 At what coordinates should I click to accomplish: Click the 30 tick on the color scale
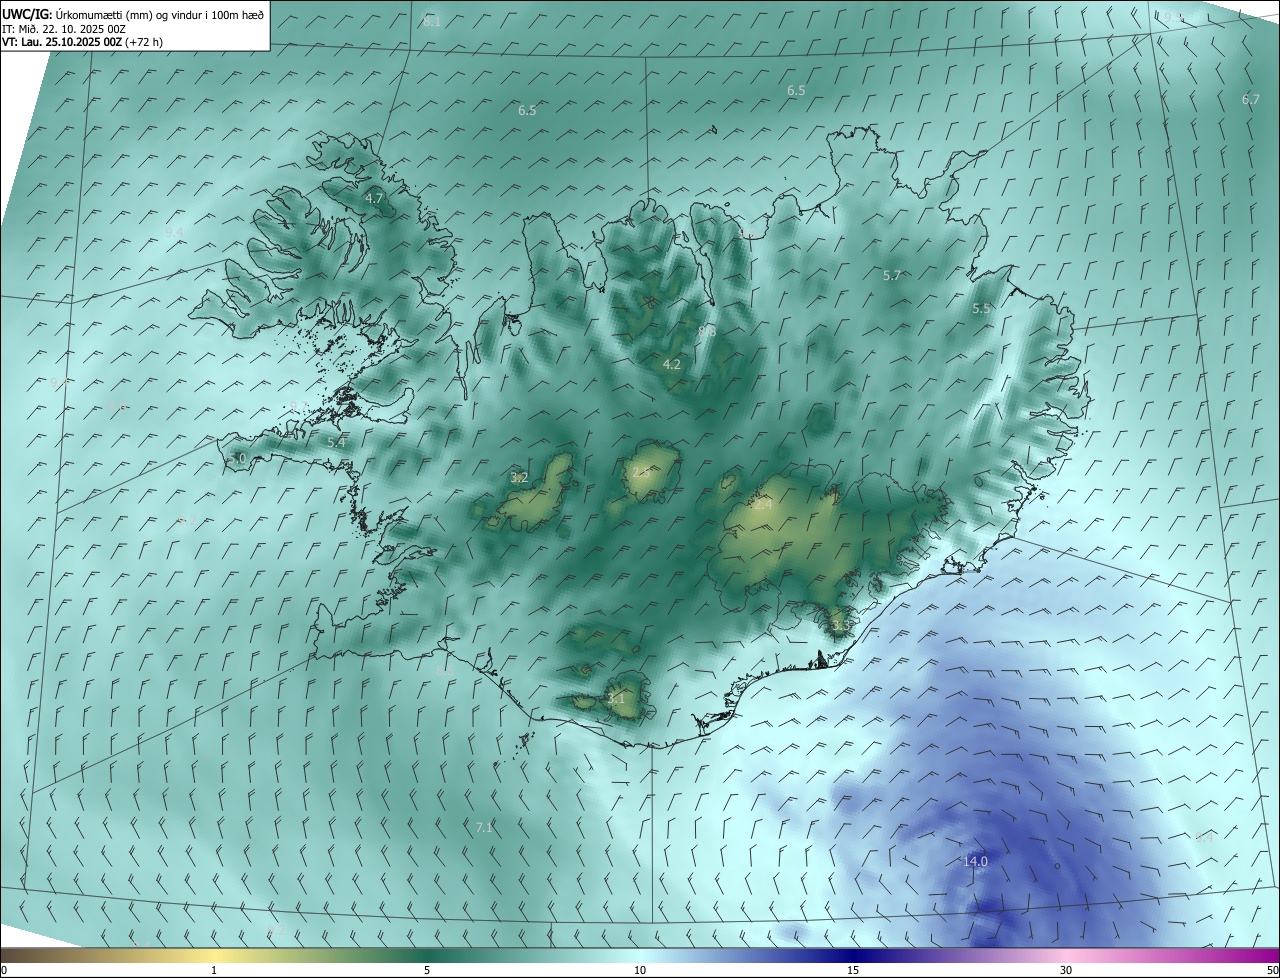[1066, 971]
